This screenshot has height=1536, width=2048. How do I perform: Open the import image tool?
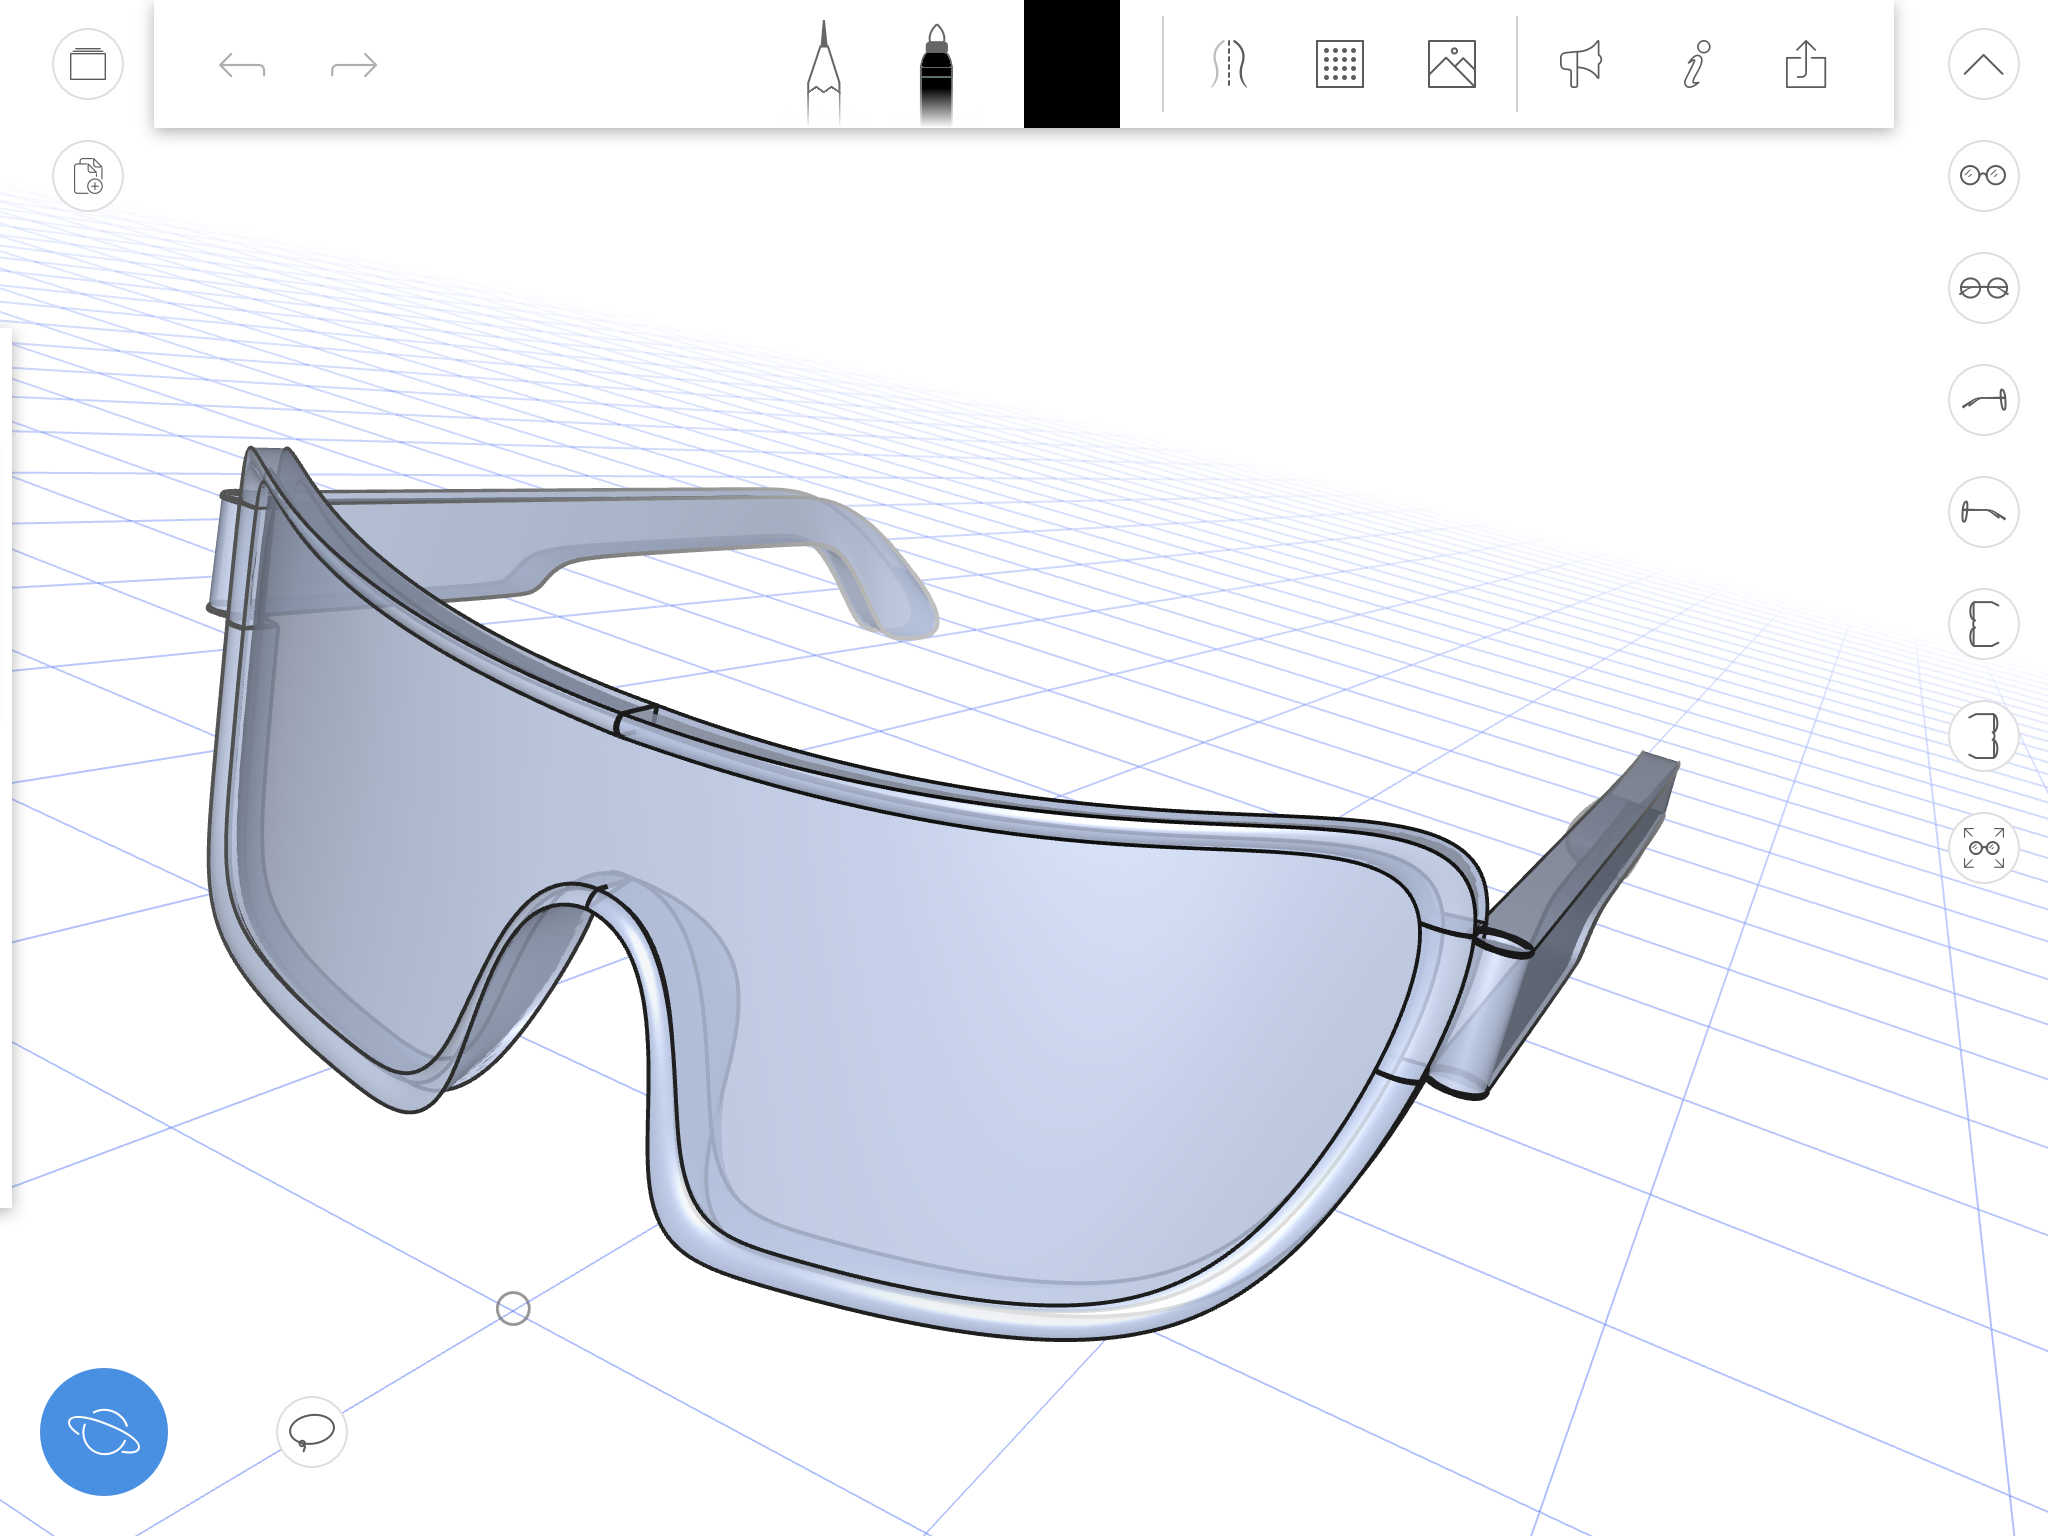click(x=1452, y=65)
